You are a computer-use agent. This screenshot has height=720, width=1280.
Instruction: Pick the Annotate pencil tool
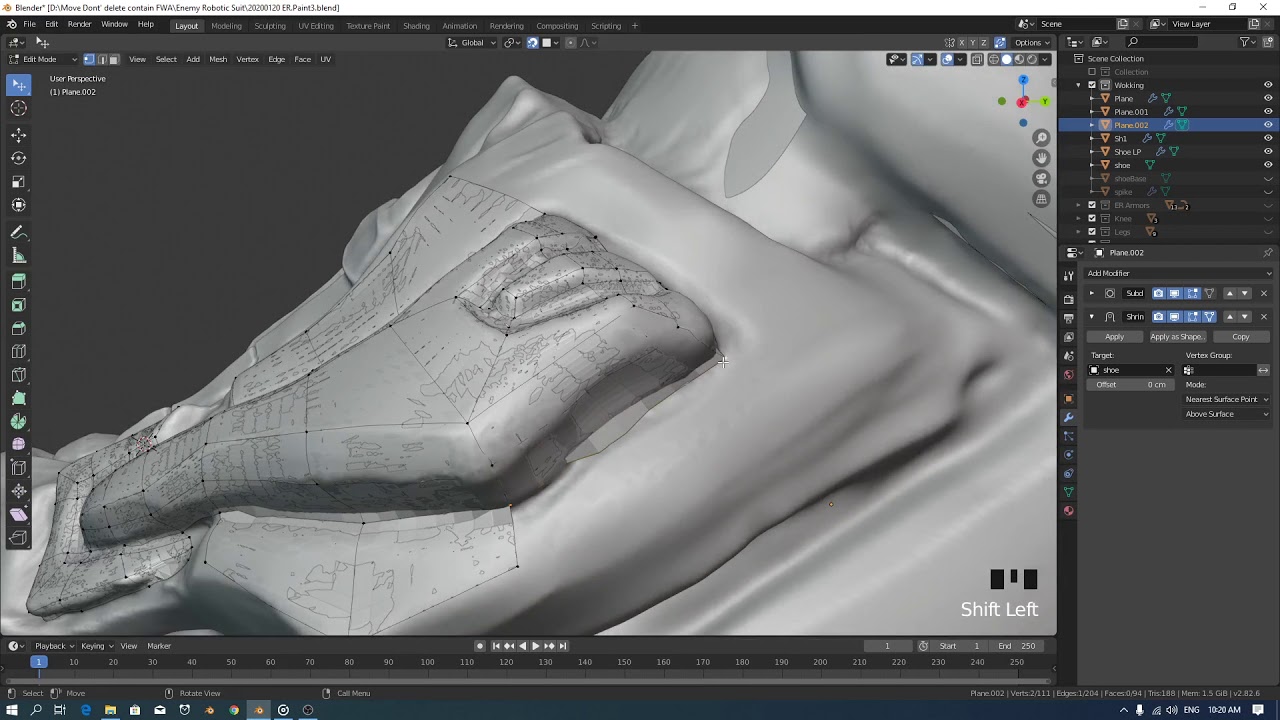[19, 232]
